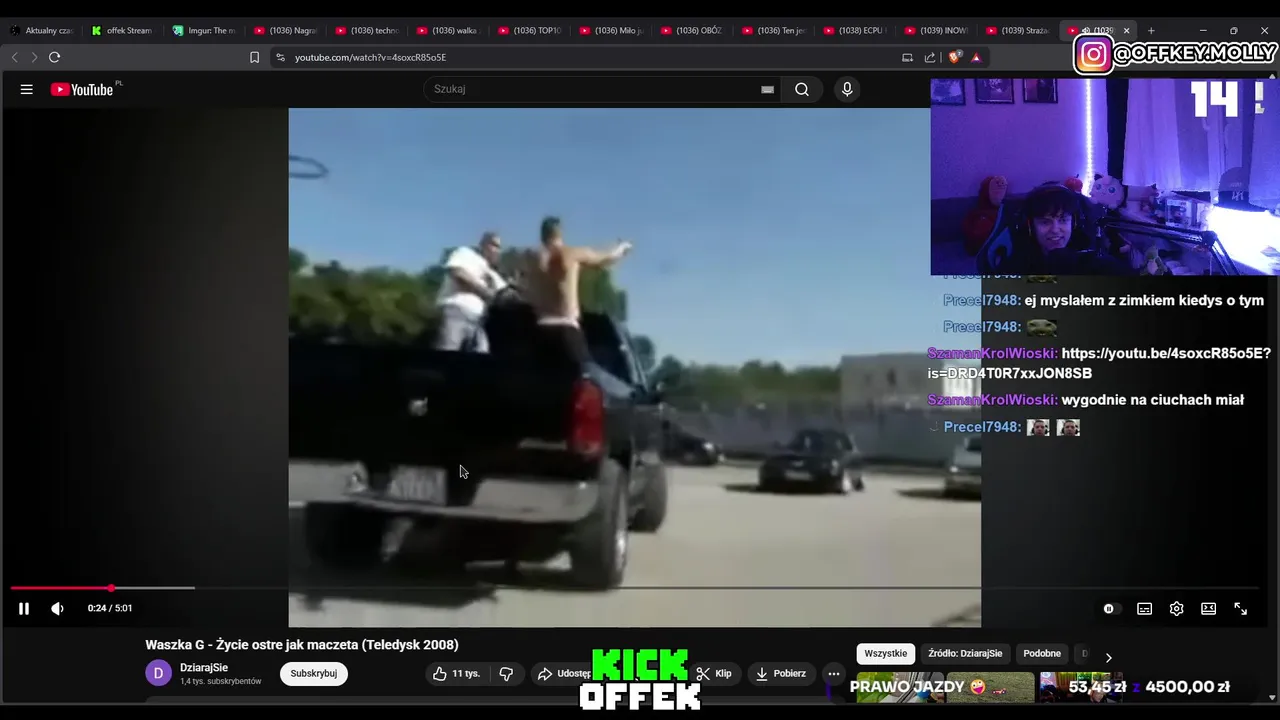1280x720 pixels.
Task: Open DziarajSie channel name link
Action: click(204, 667)
